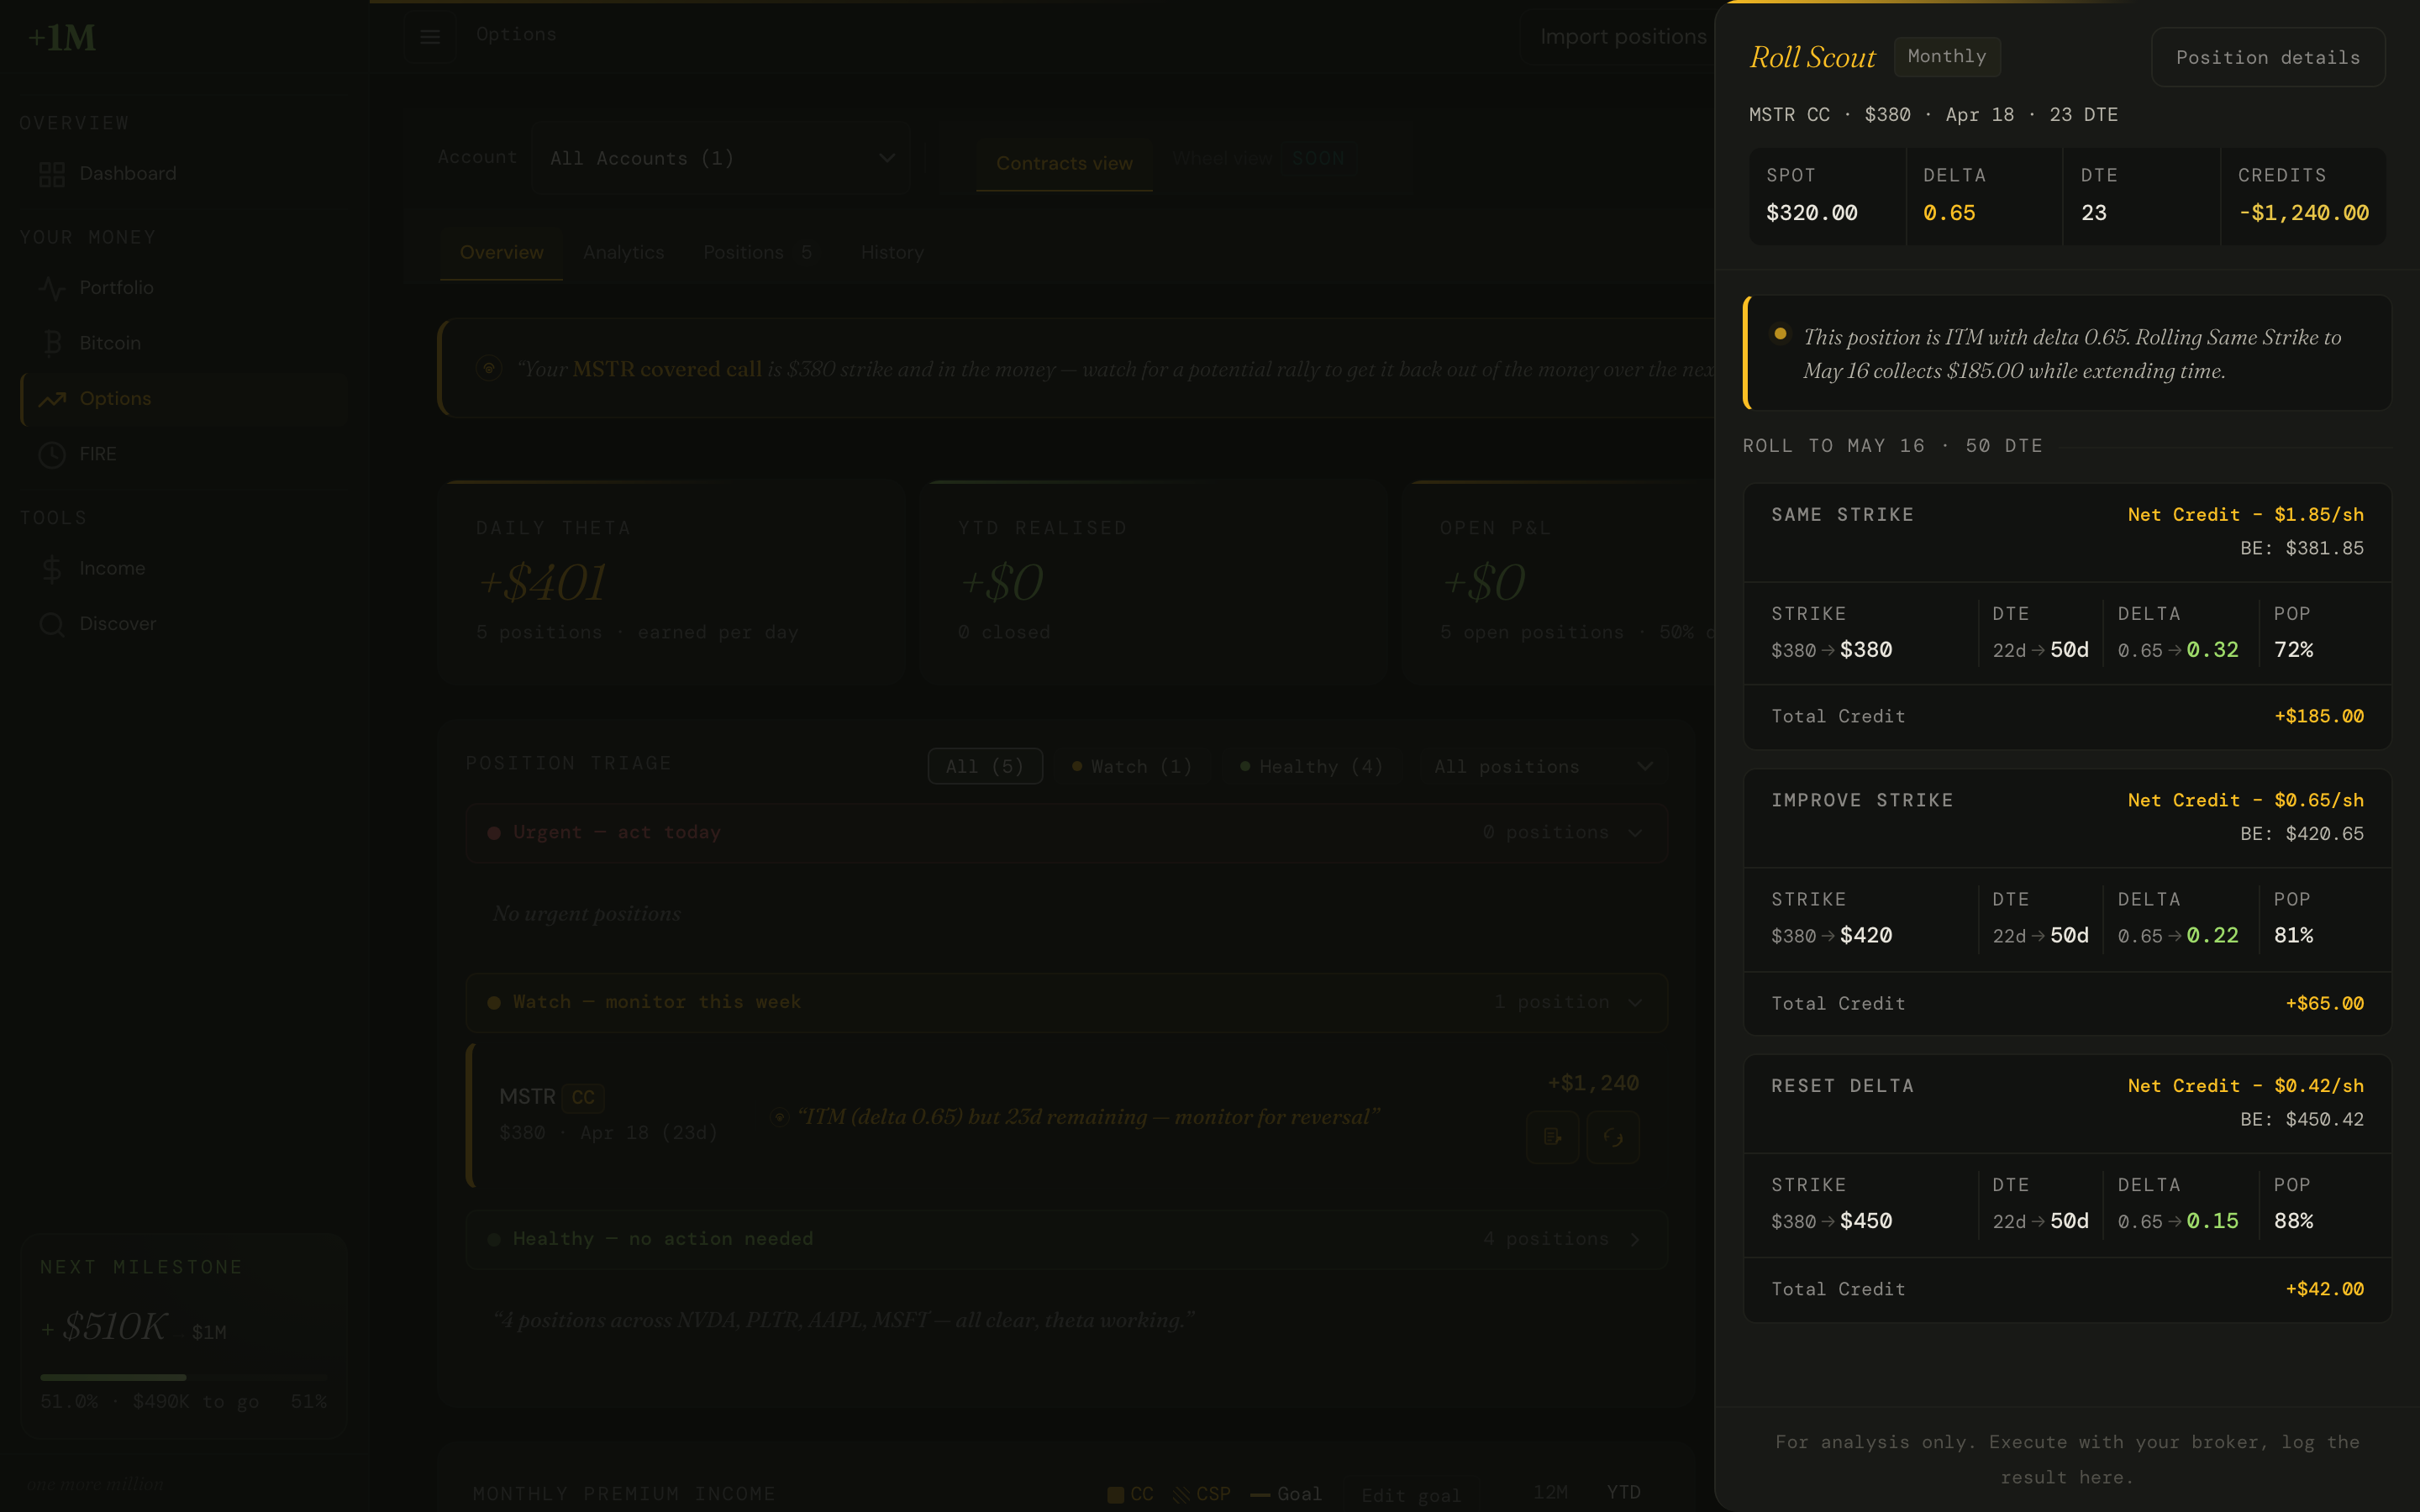Toggle the CSP legend marker
Image resolution: width=2420 pixels, height=1512 pixels.
[x=1181, y=1494]
